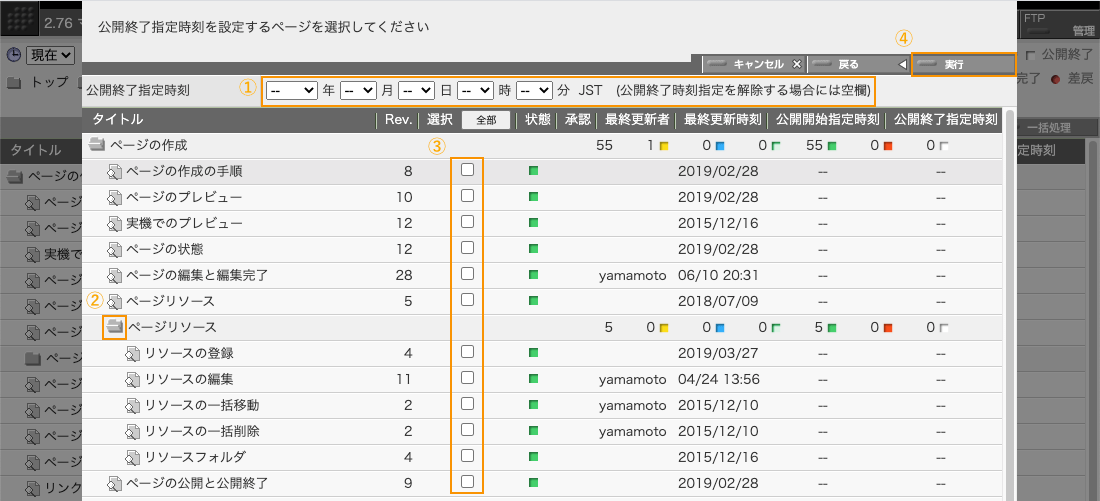Click date 06/10 20:31 cell
This screenshot has width=1100, height=501.
pos(718,275)
